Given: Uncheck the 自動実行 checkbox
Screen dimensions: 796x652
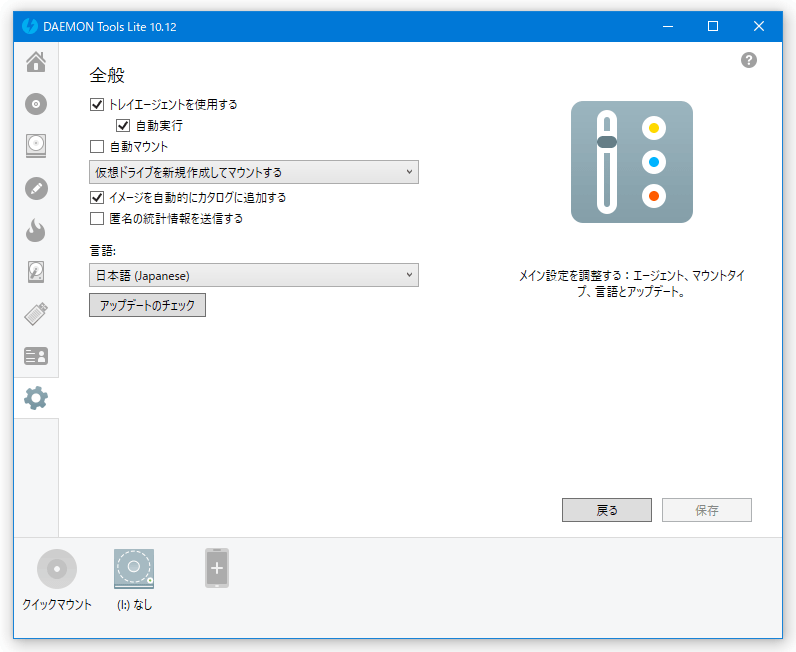Looking at the screenshot, I should click(123, 125).
